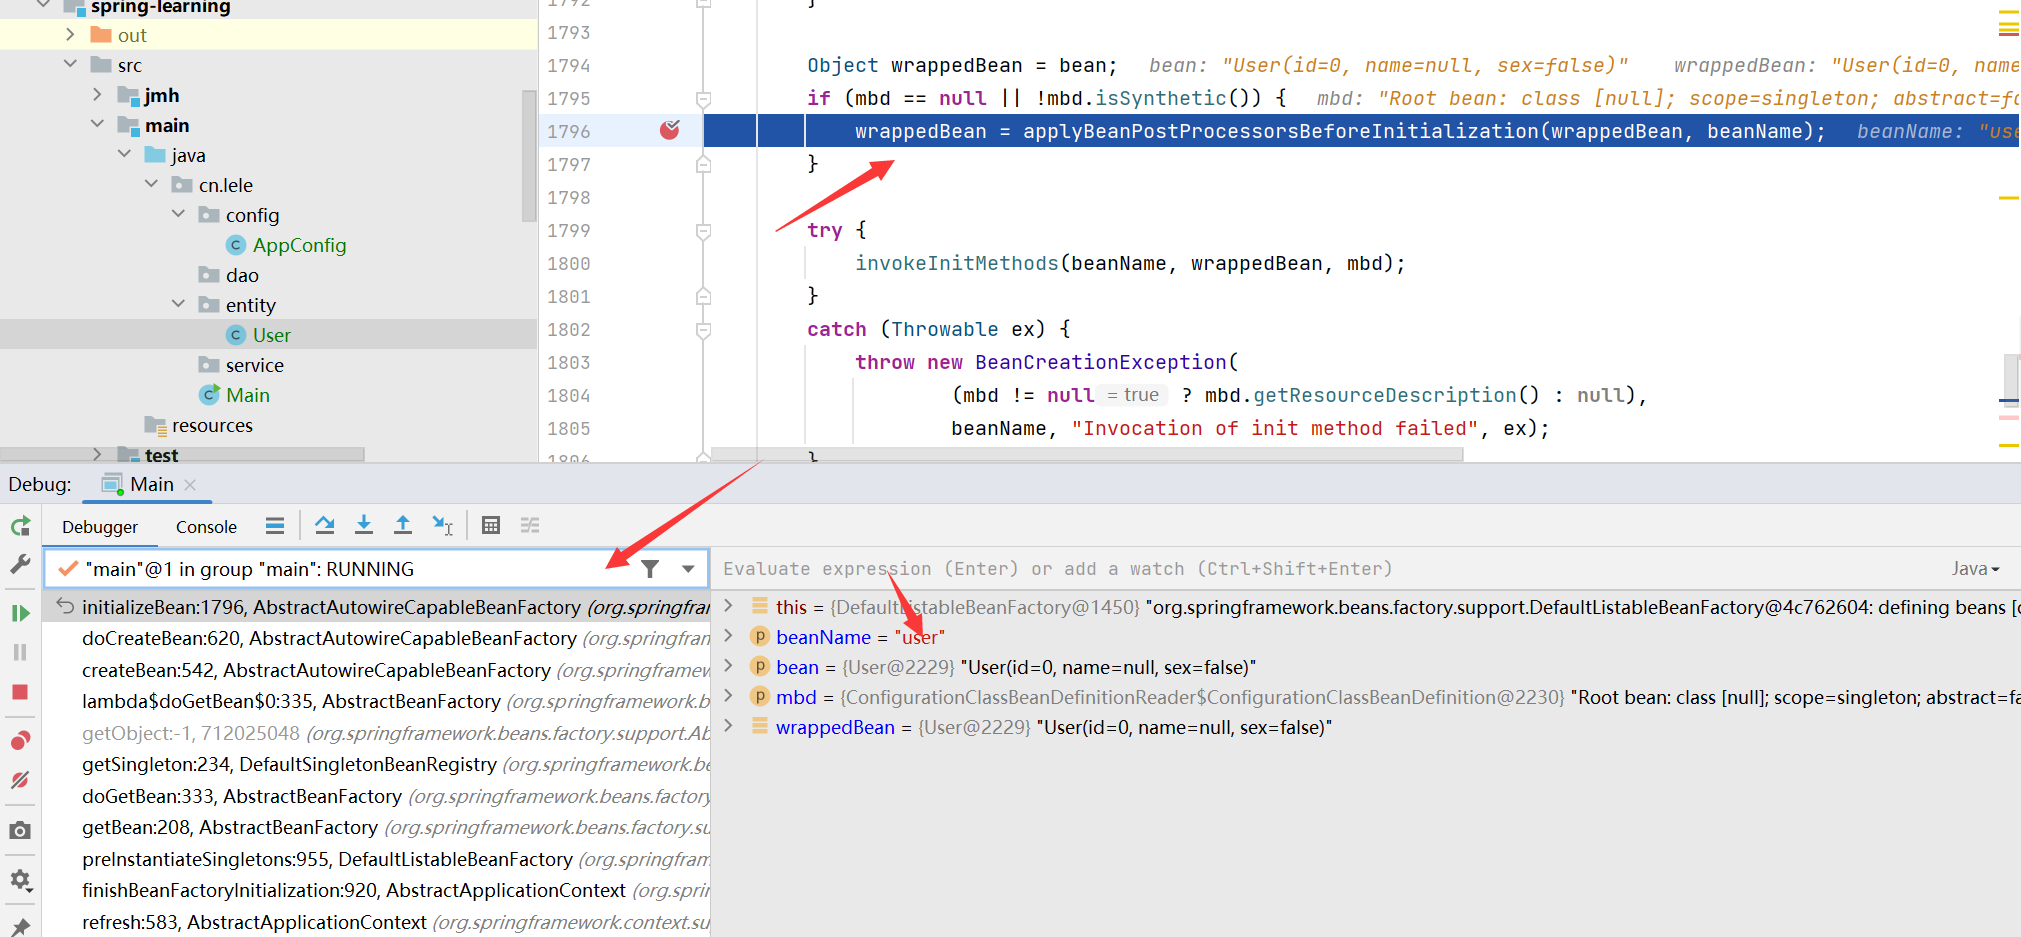Screen dimensions: 2021x937
Task: Select the createBean:542 stack frame
Action: pyautogui.click(x=376, y=670)
